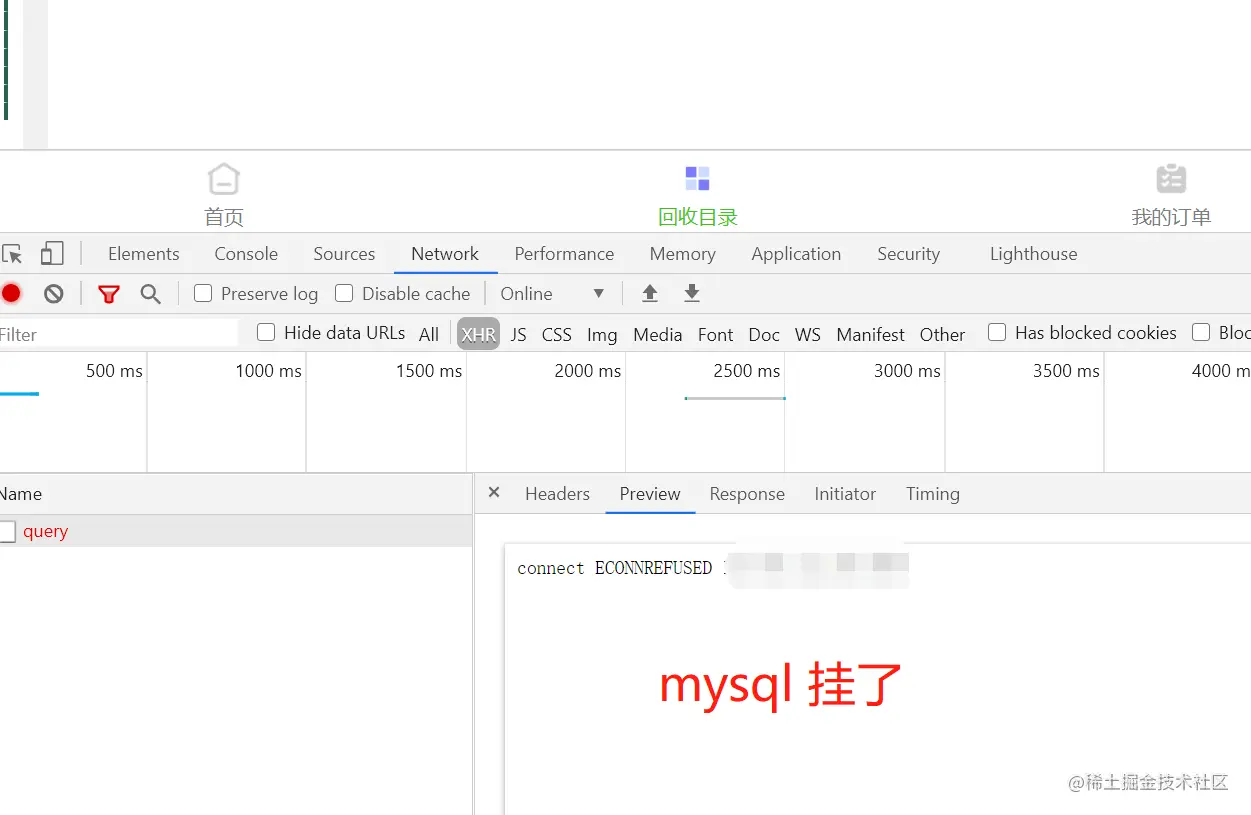Viewport: 1251px width, 815px height.
Task: Select the Network panel tab
Action: coord(445,254)
